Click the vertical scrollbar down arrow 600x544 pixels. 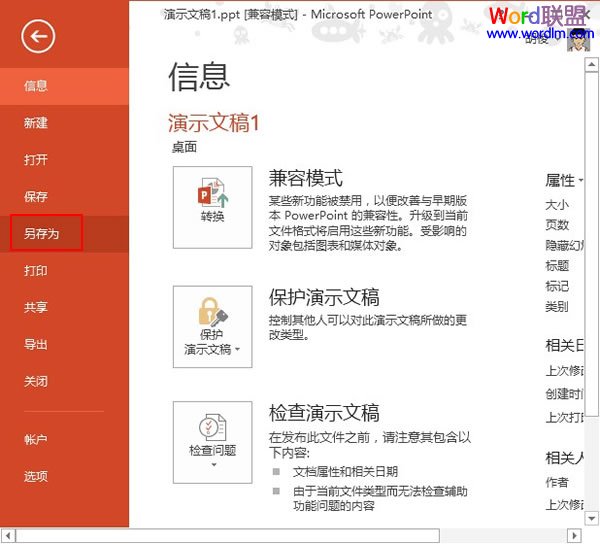coord(592,518)
